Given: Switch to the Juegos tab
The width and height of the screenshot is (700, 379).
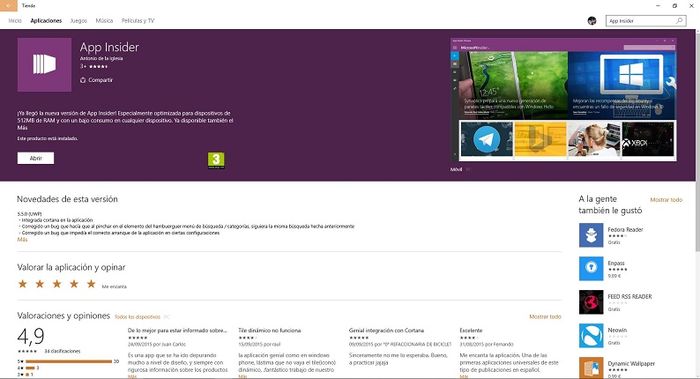Looking at the screenshot, I should 79,21.
